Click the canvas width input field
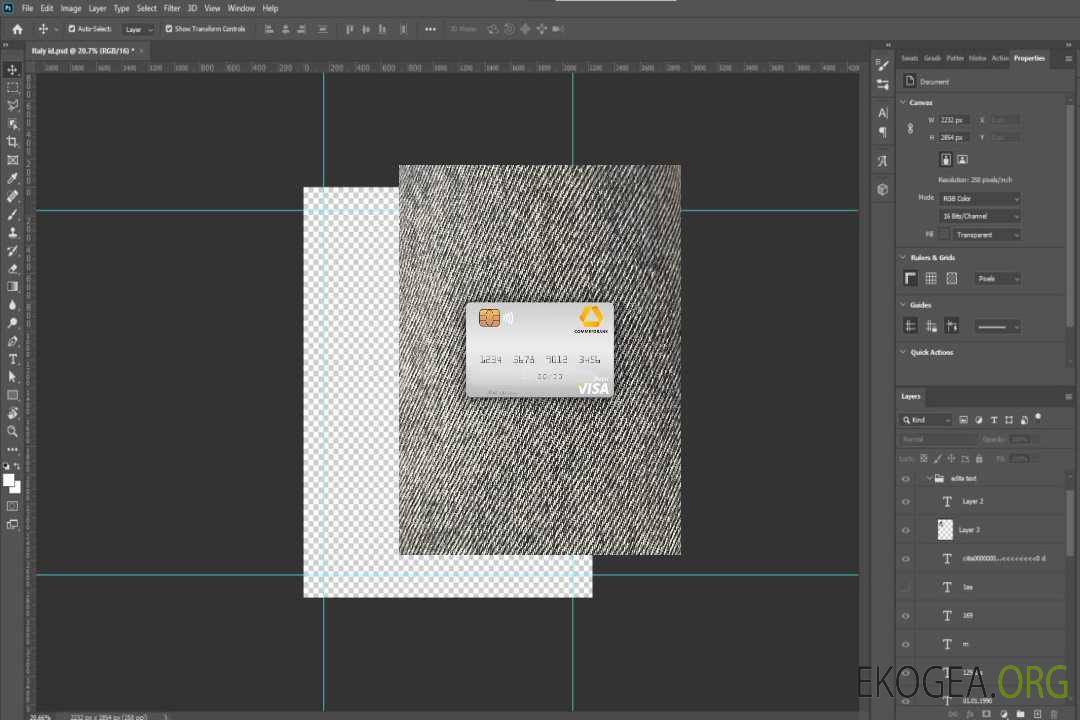Image resolution: width=1080 pixels, height=720 pixels. (x=954, y=120)
